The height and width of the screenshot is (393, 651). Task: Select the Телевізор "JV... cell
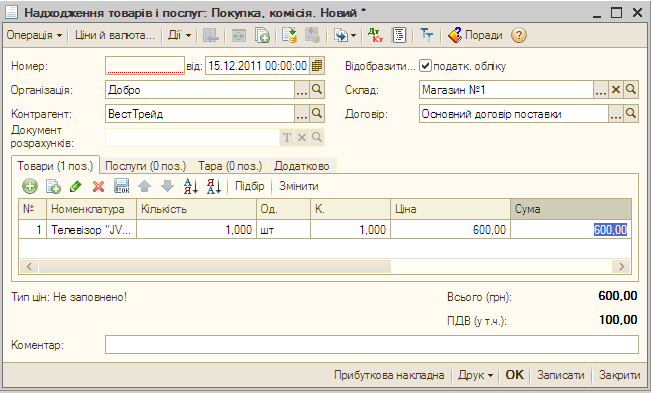(91, 229)
